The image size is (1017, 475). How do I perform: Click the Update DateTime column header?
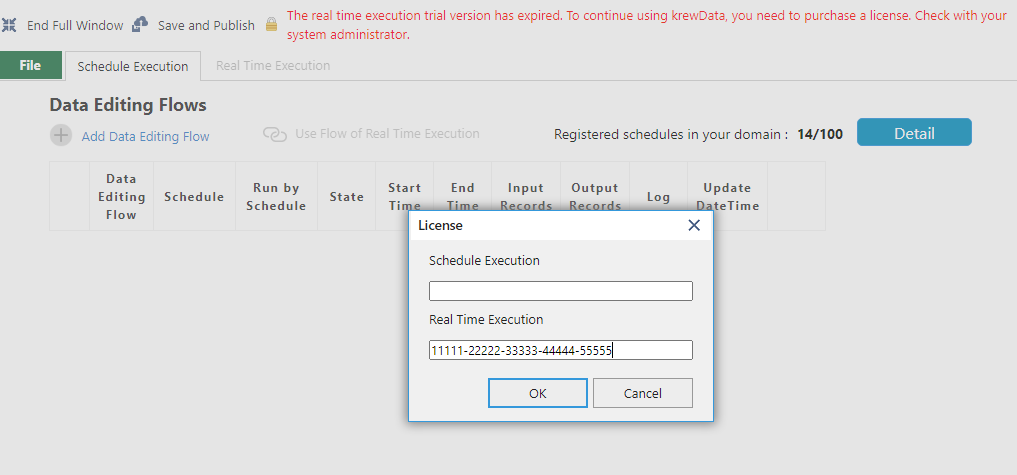click(727, 197)
